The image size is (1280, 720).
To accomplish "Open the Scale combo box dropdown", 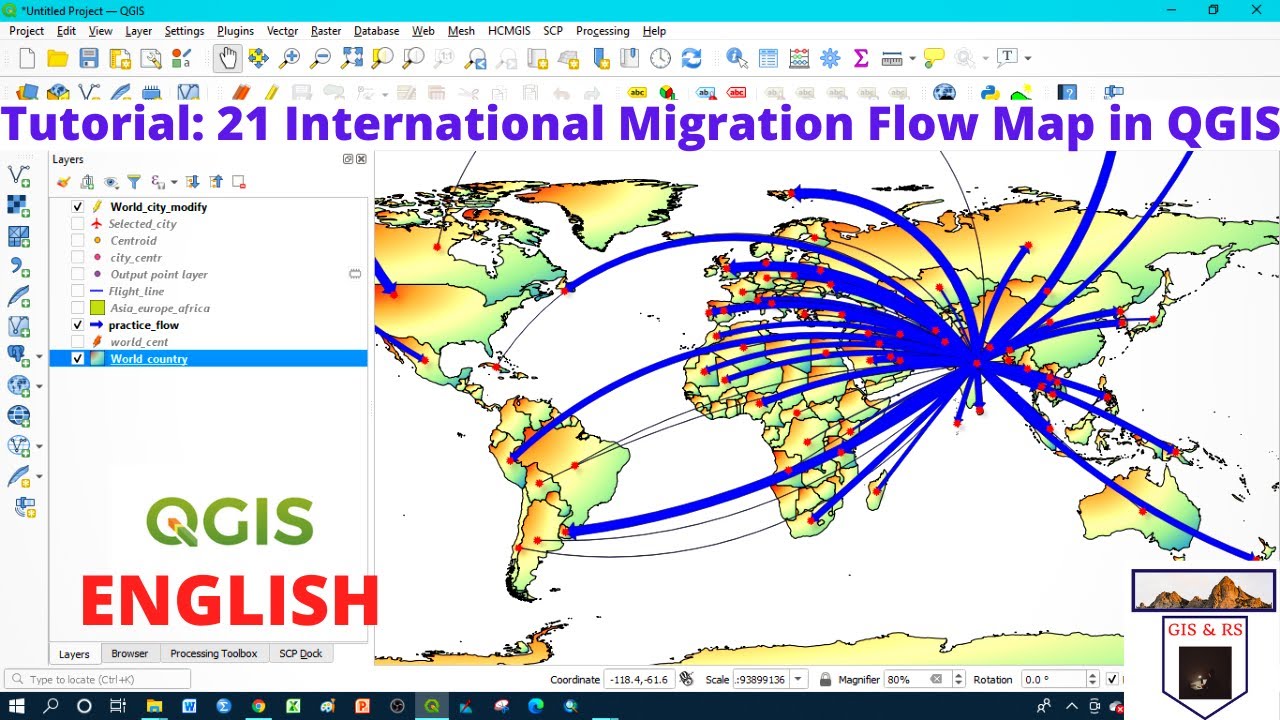I will tap(798, 680).
